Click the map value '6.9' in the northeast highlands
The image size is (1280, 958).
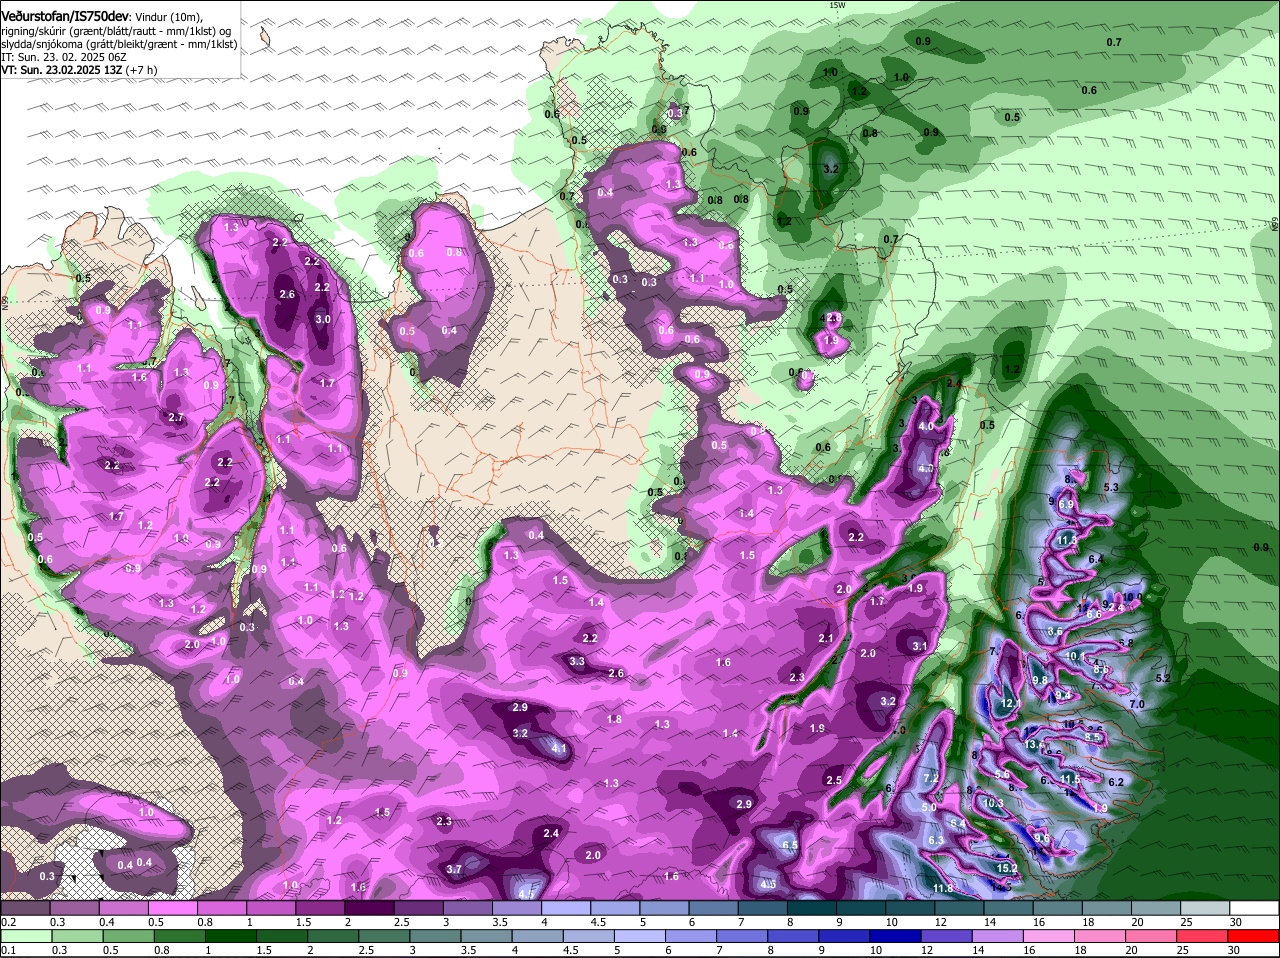click(1065, 505)
